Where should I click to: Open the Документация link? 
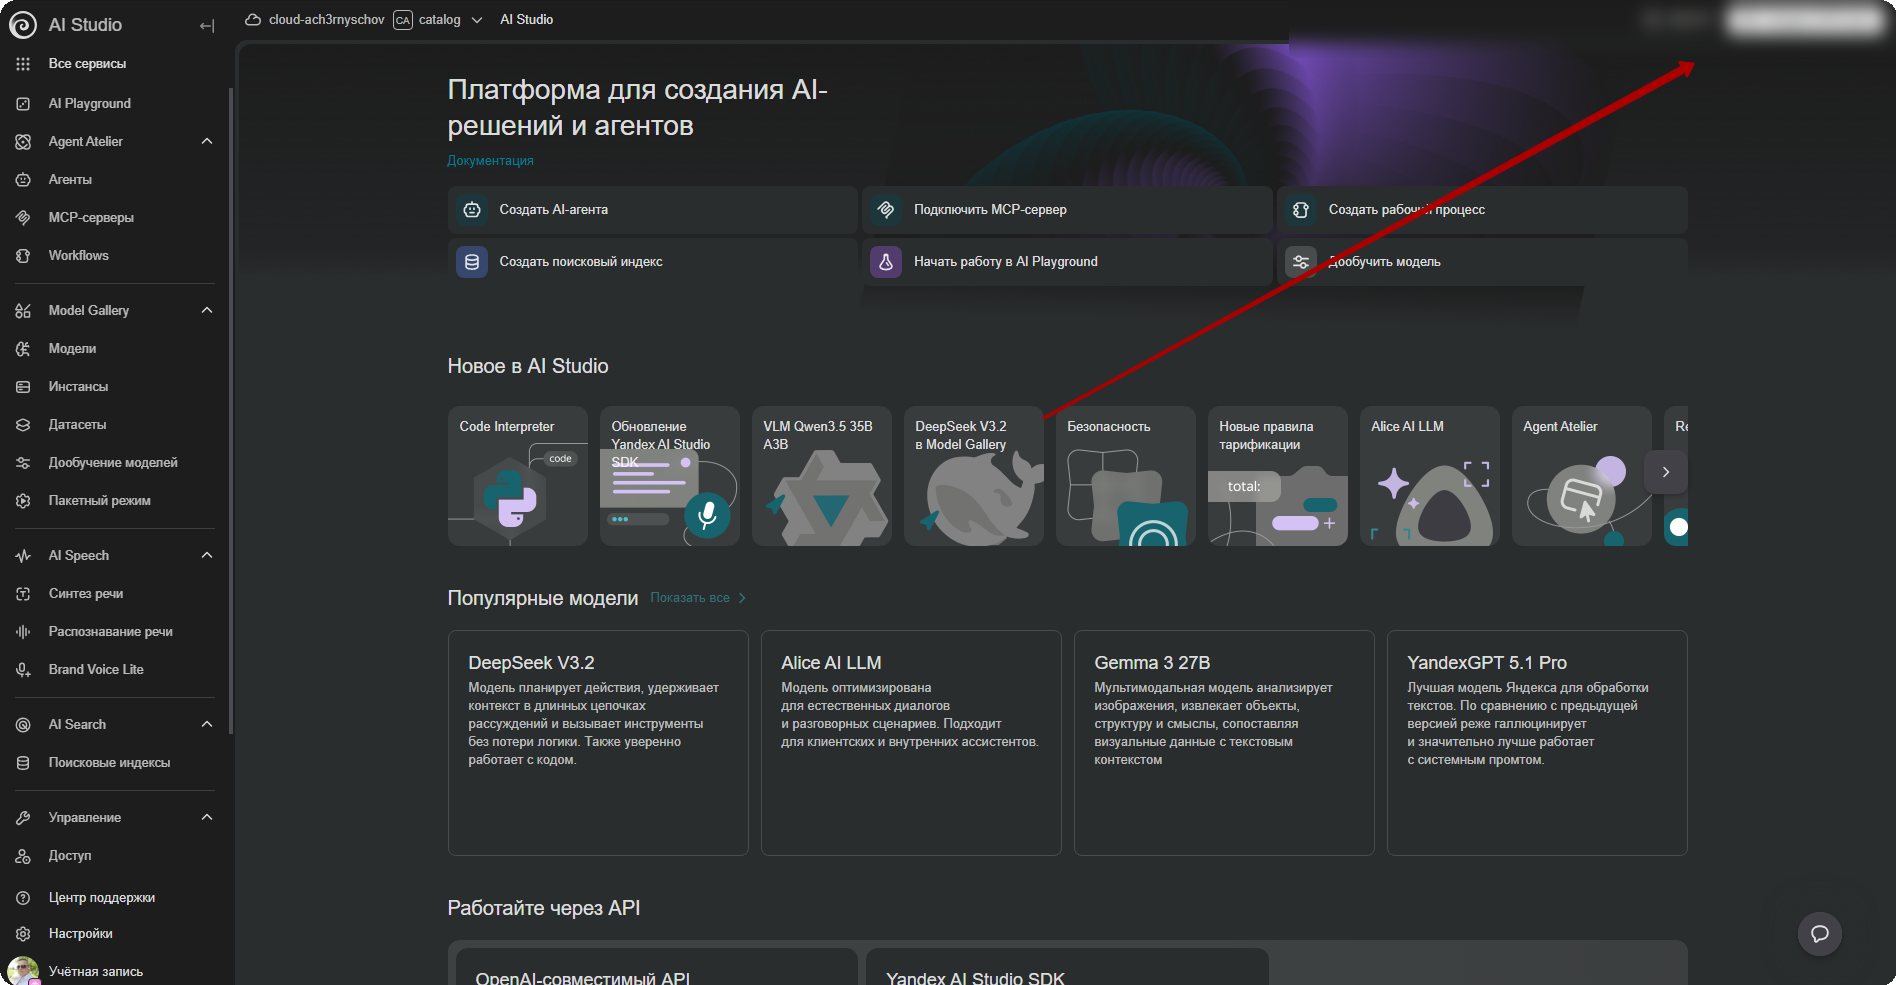click(x=490, y=161)
